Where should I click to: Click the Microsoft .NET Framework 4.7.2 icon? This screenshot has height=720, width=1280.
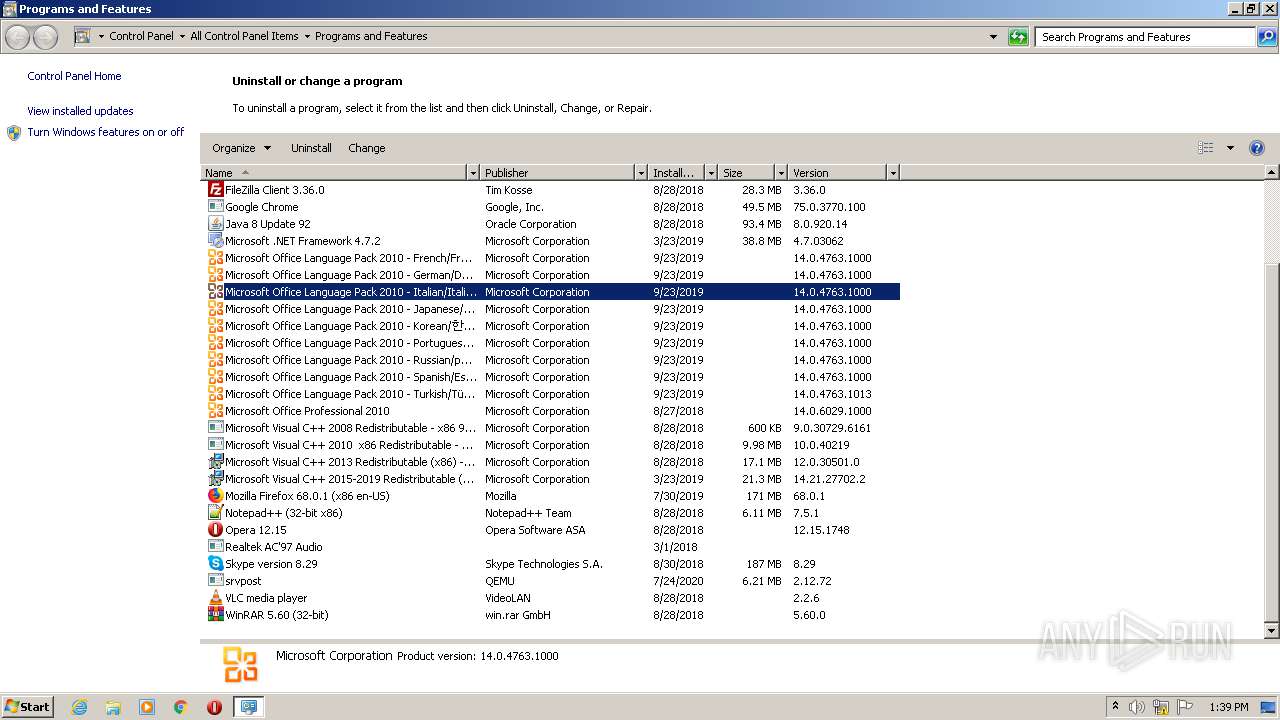(215, 241)
